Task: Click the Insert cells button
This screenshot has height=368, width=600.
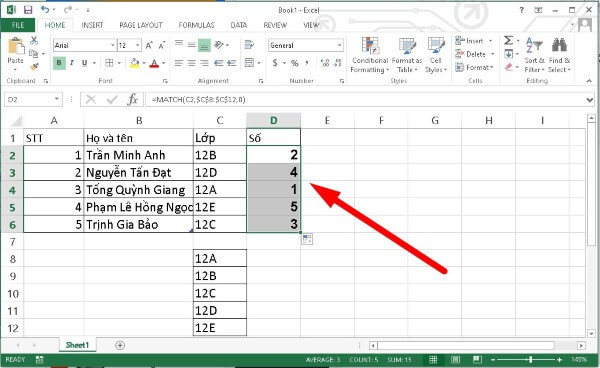Action: point(474,41)
